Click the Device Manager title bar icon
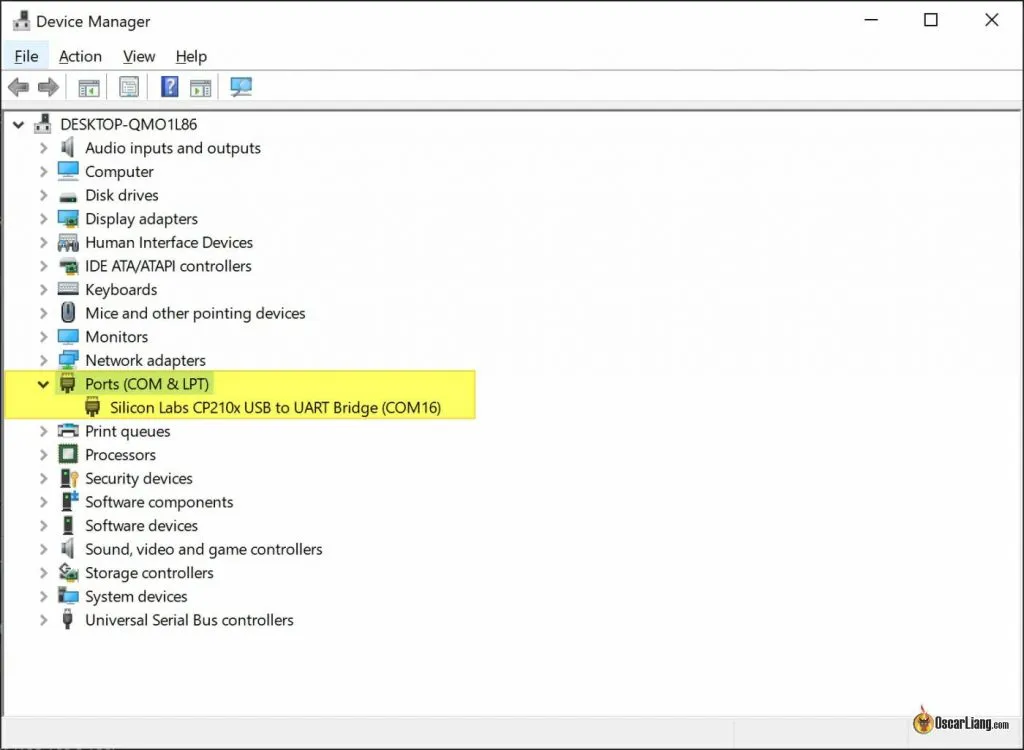This screenshot has width=1024, height=750. tap(22, 21)
